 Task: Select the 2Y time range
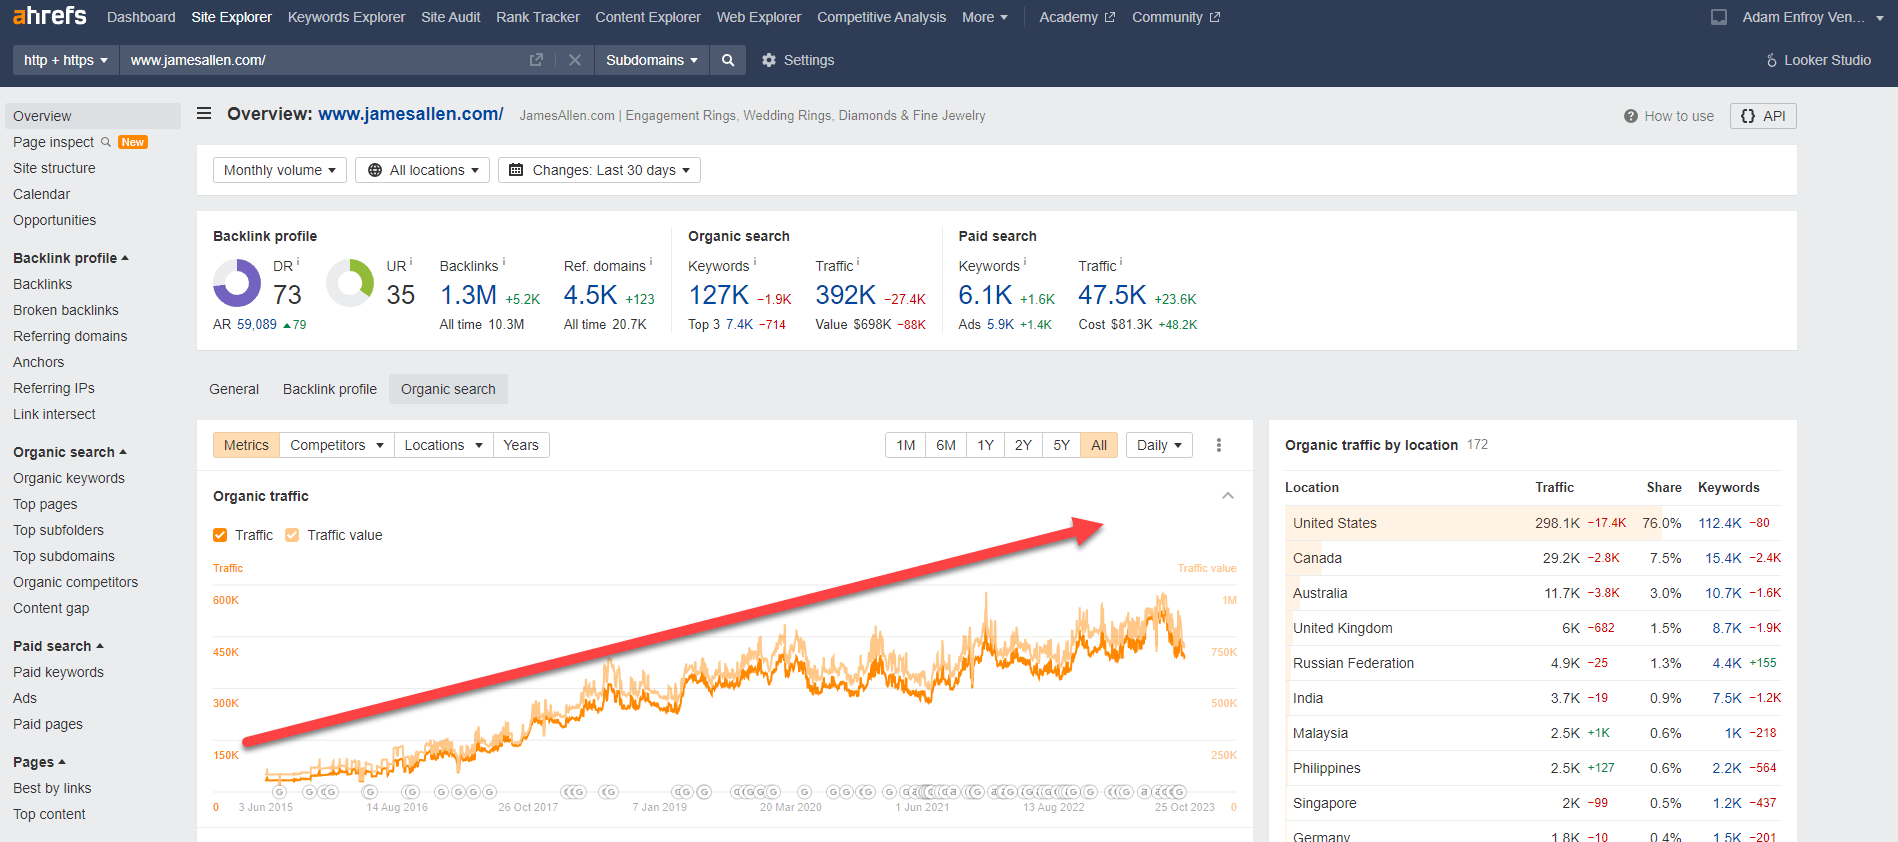1023,445
